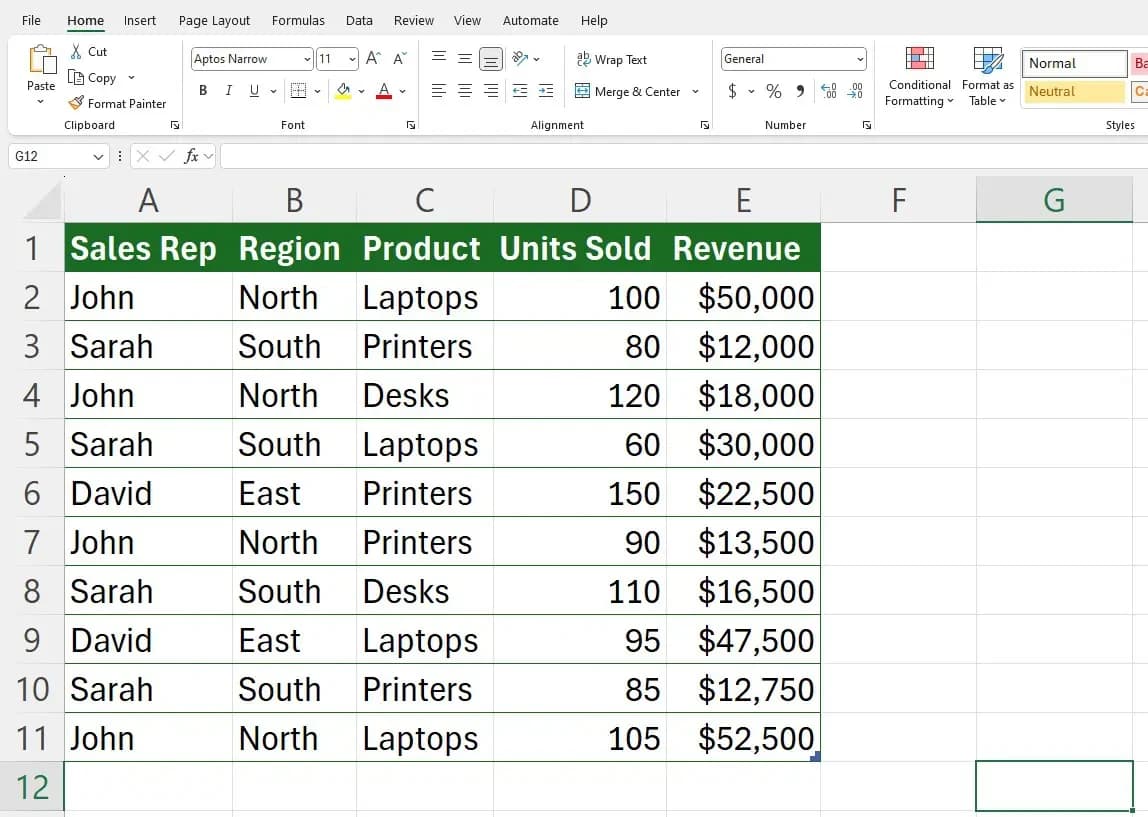Align text to the right
The width and height of the screenshot is (1148, 817).
tap(491, 91)
